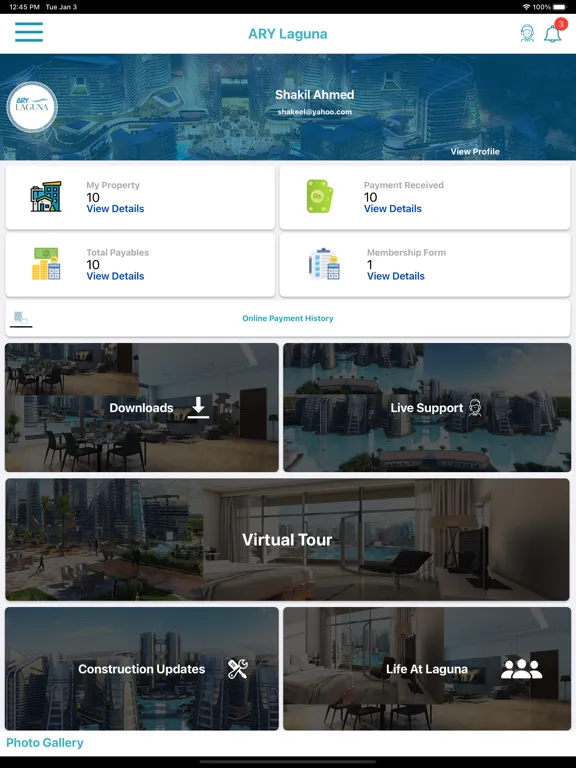This screenshot has height=768, width=576.
Task: Tap the My Property building icon
Action: [x=46, y=196]
